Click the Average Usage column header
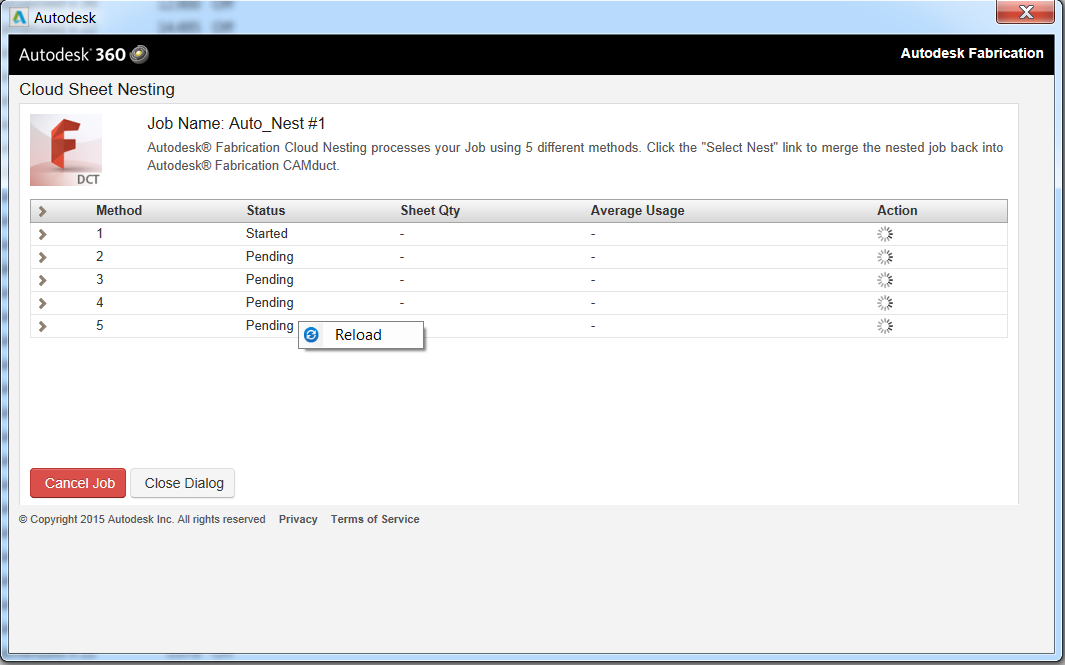 637,211
